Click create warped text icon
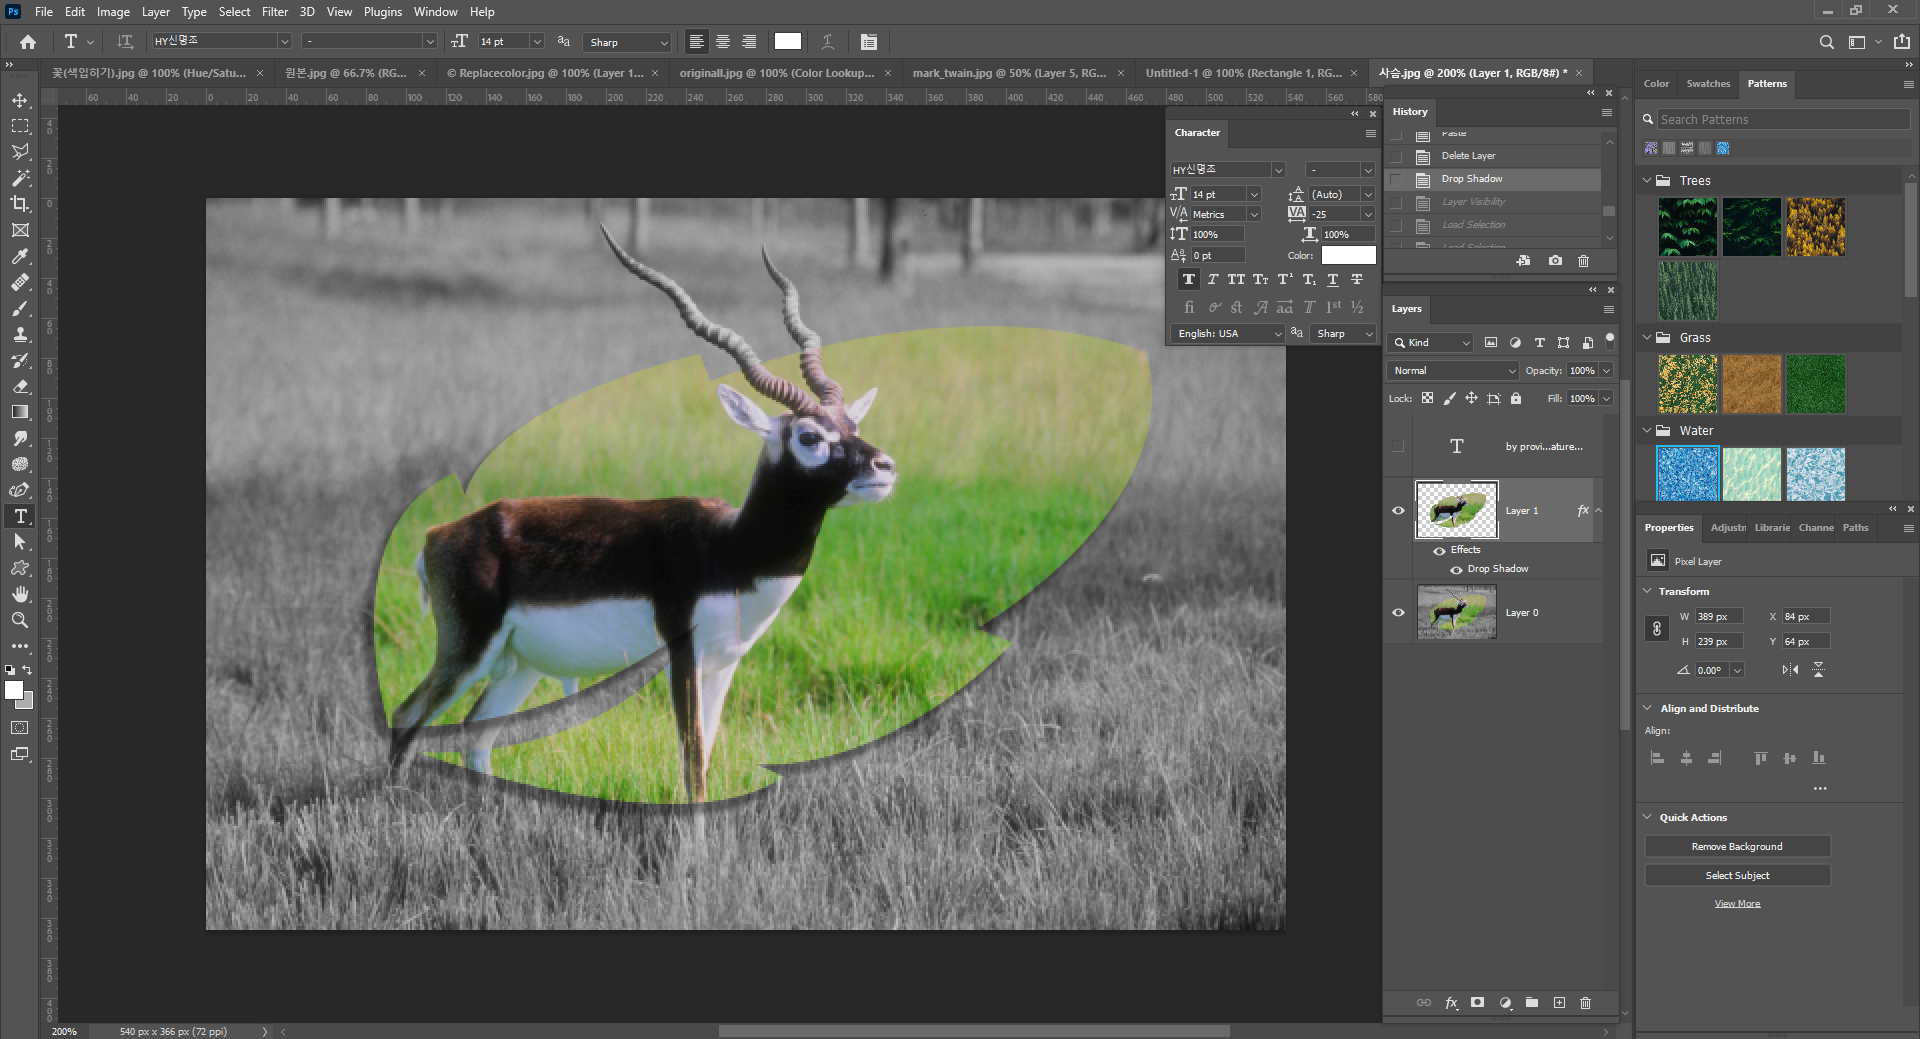1920x1039 pixels. click(828, 42)
